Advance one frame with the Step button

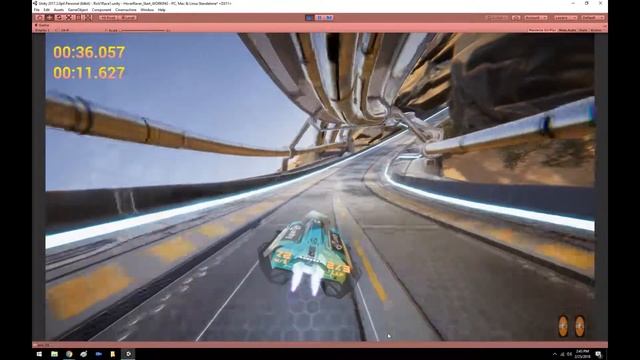pyautogui.click(x=329, y=18)
